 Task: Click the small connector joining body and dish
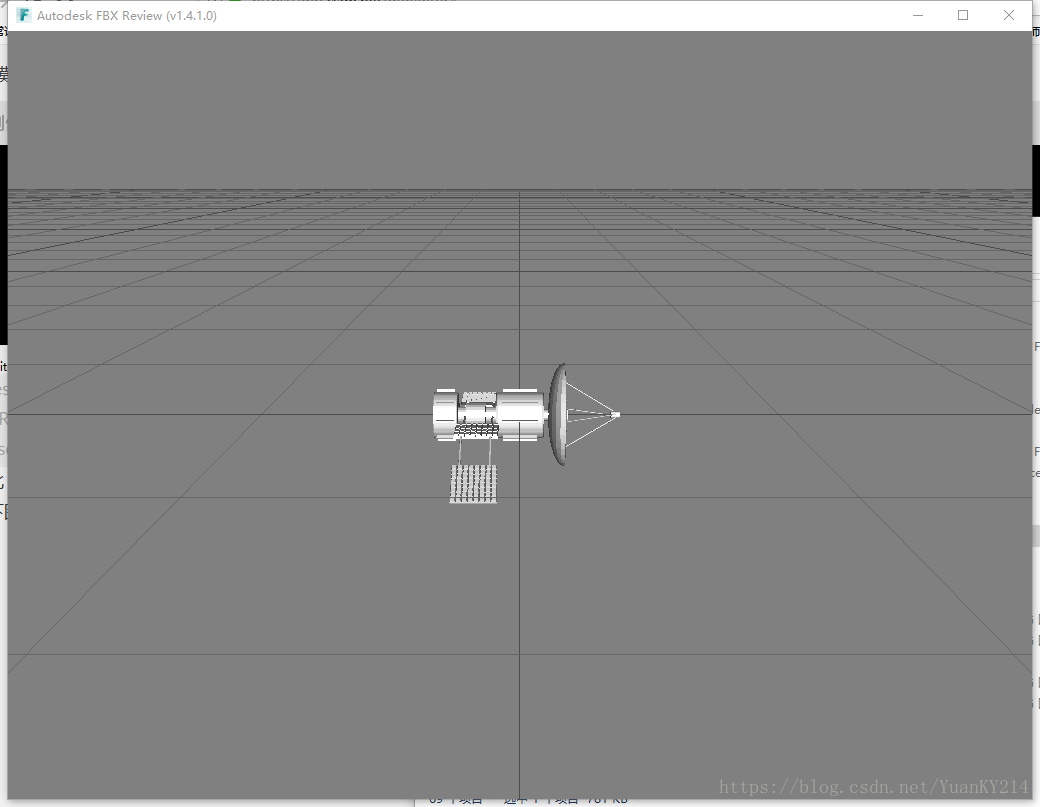coord(547,414)
